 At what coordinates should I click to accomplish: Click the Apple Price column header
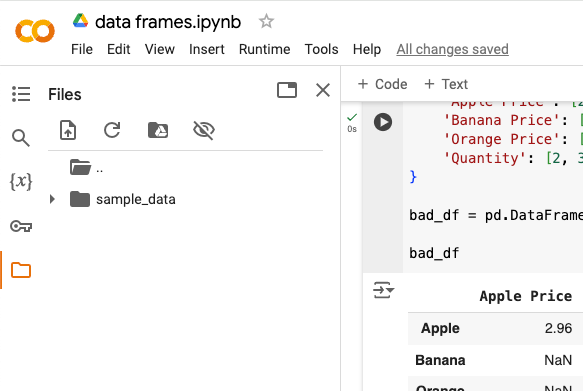tap(526, 296)
